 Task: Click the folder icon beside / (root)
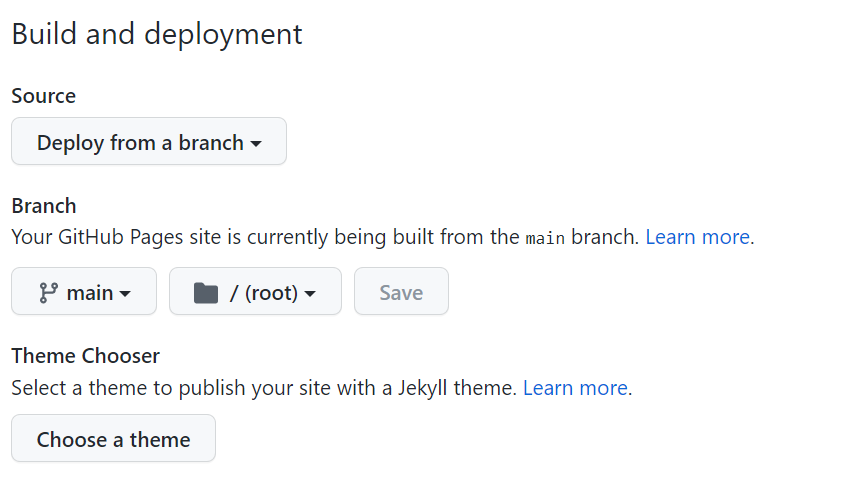pos(206,293)
